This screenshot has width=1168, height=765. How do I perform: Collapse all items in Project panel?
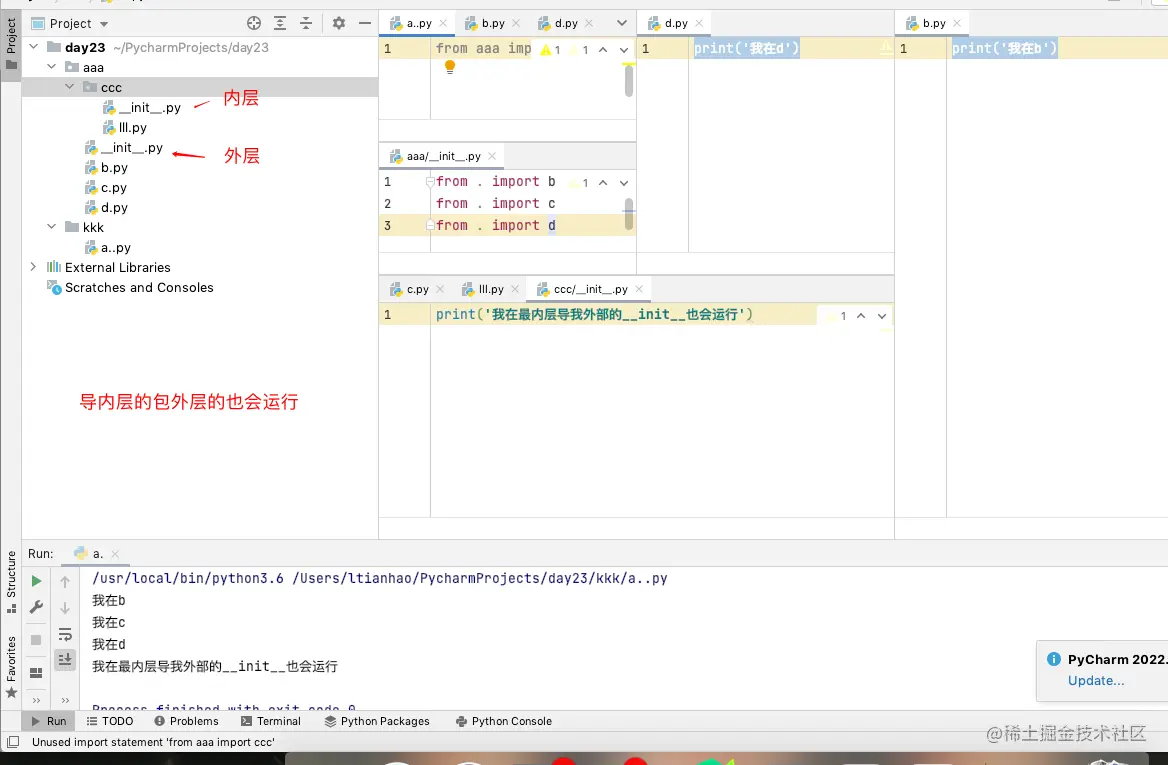[306, 23]
